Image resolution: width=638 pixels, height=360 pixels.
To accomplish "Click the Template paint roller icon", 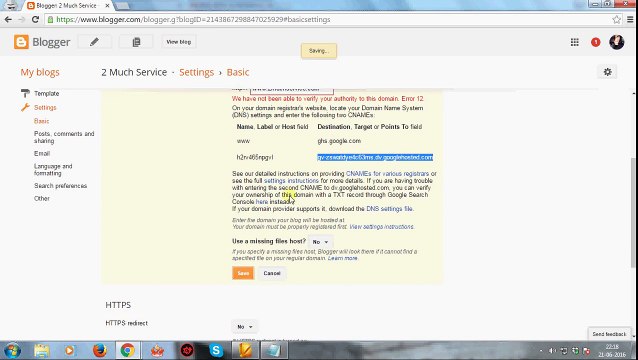I will coord(25,94).
